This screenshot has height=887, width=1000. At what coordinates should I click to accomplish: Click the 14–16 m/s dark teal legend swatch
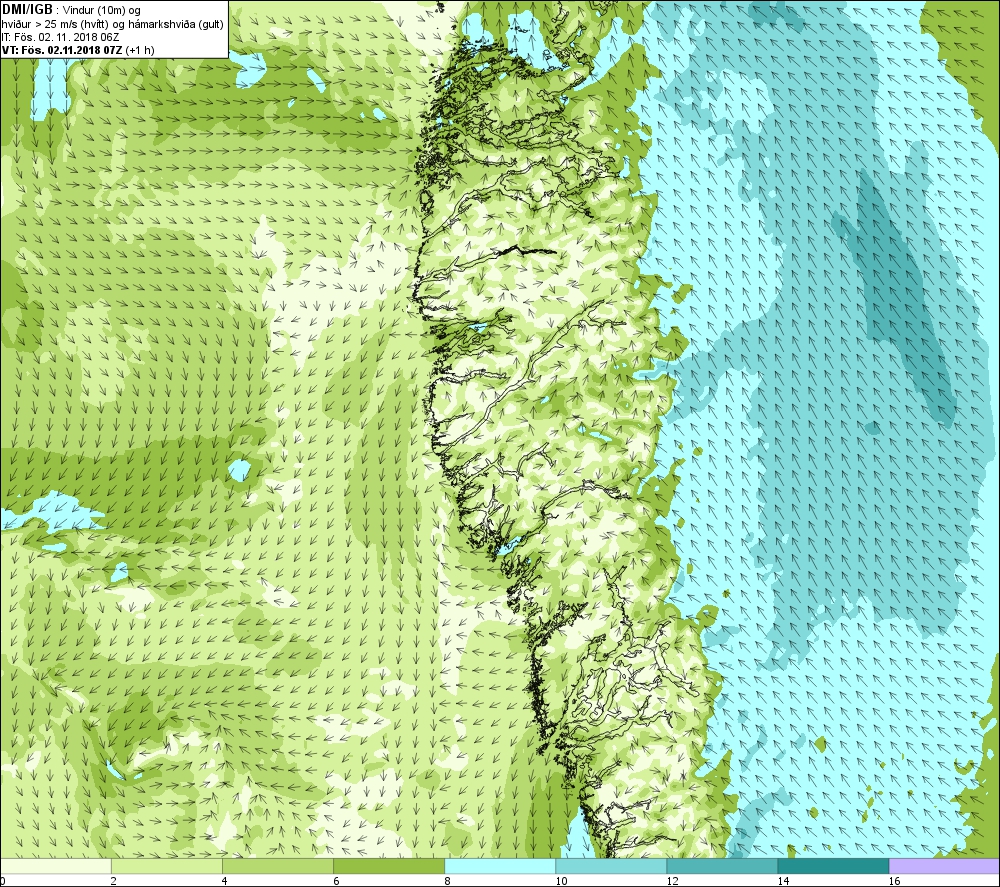[833, 866]
